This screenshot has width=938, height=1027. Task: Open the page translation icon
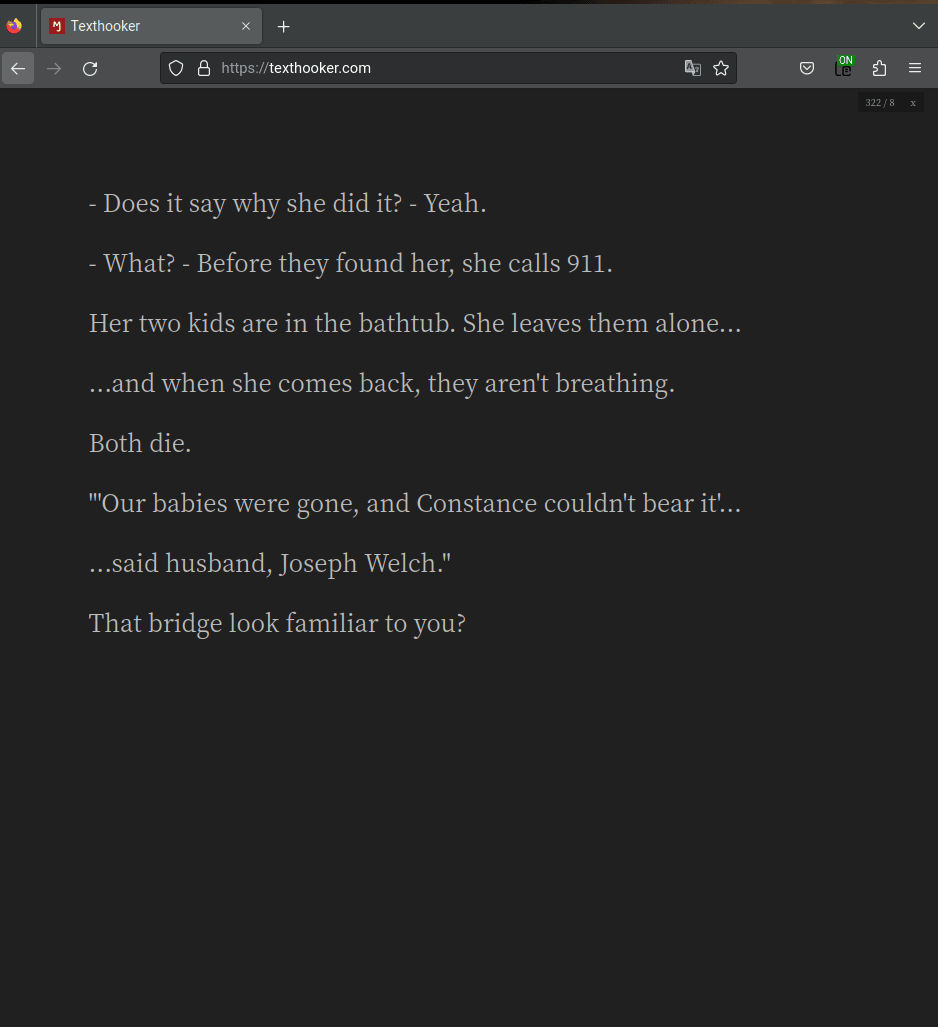tap(692, 68)
